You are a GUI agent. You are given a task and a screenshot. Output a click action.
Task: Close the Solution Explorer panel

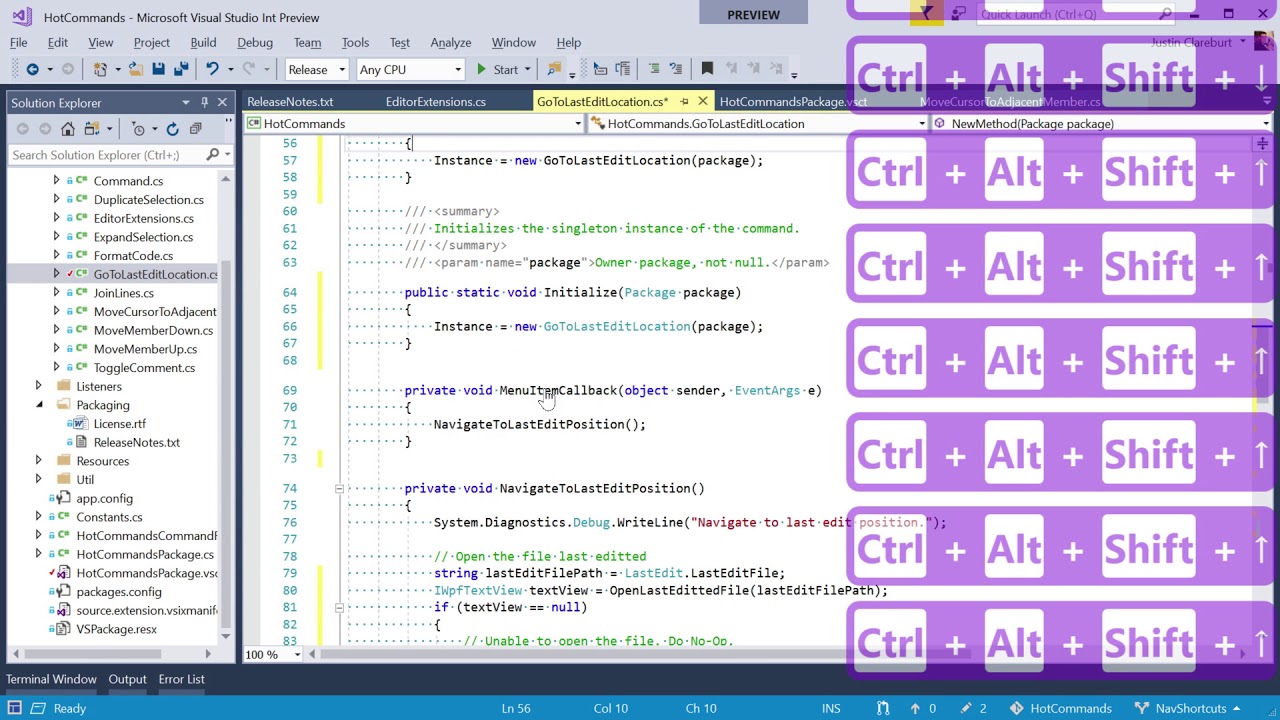pos(222,102)
